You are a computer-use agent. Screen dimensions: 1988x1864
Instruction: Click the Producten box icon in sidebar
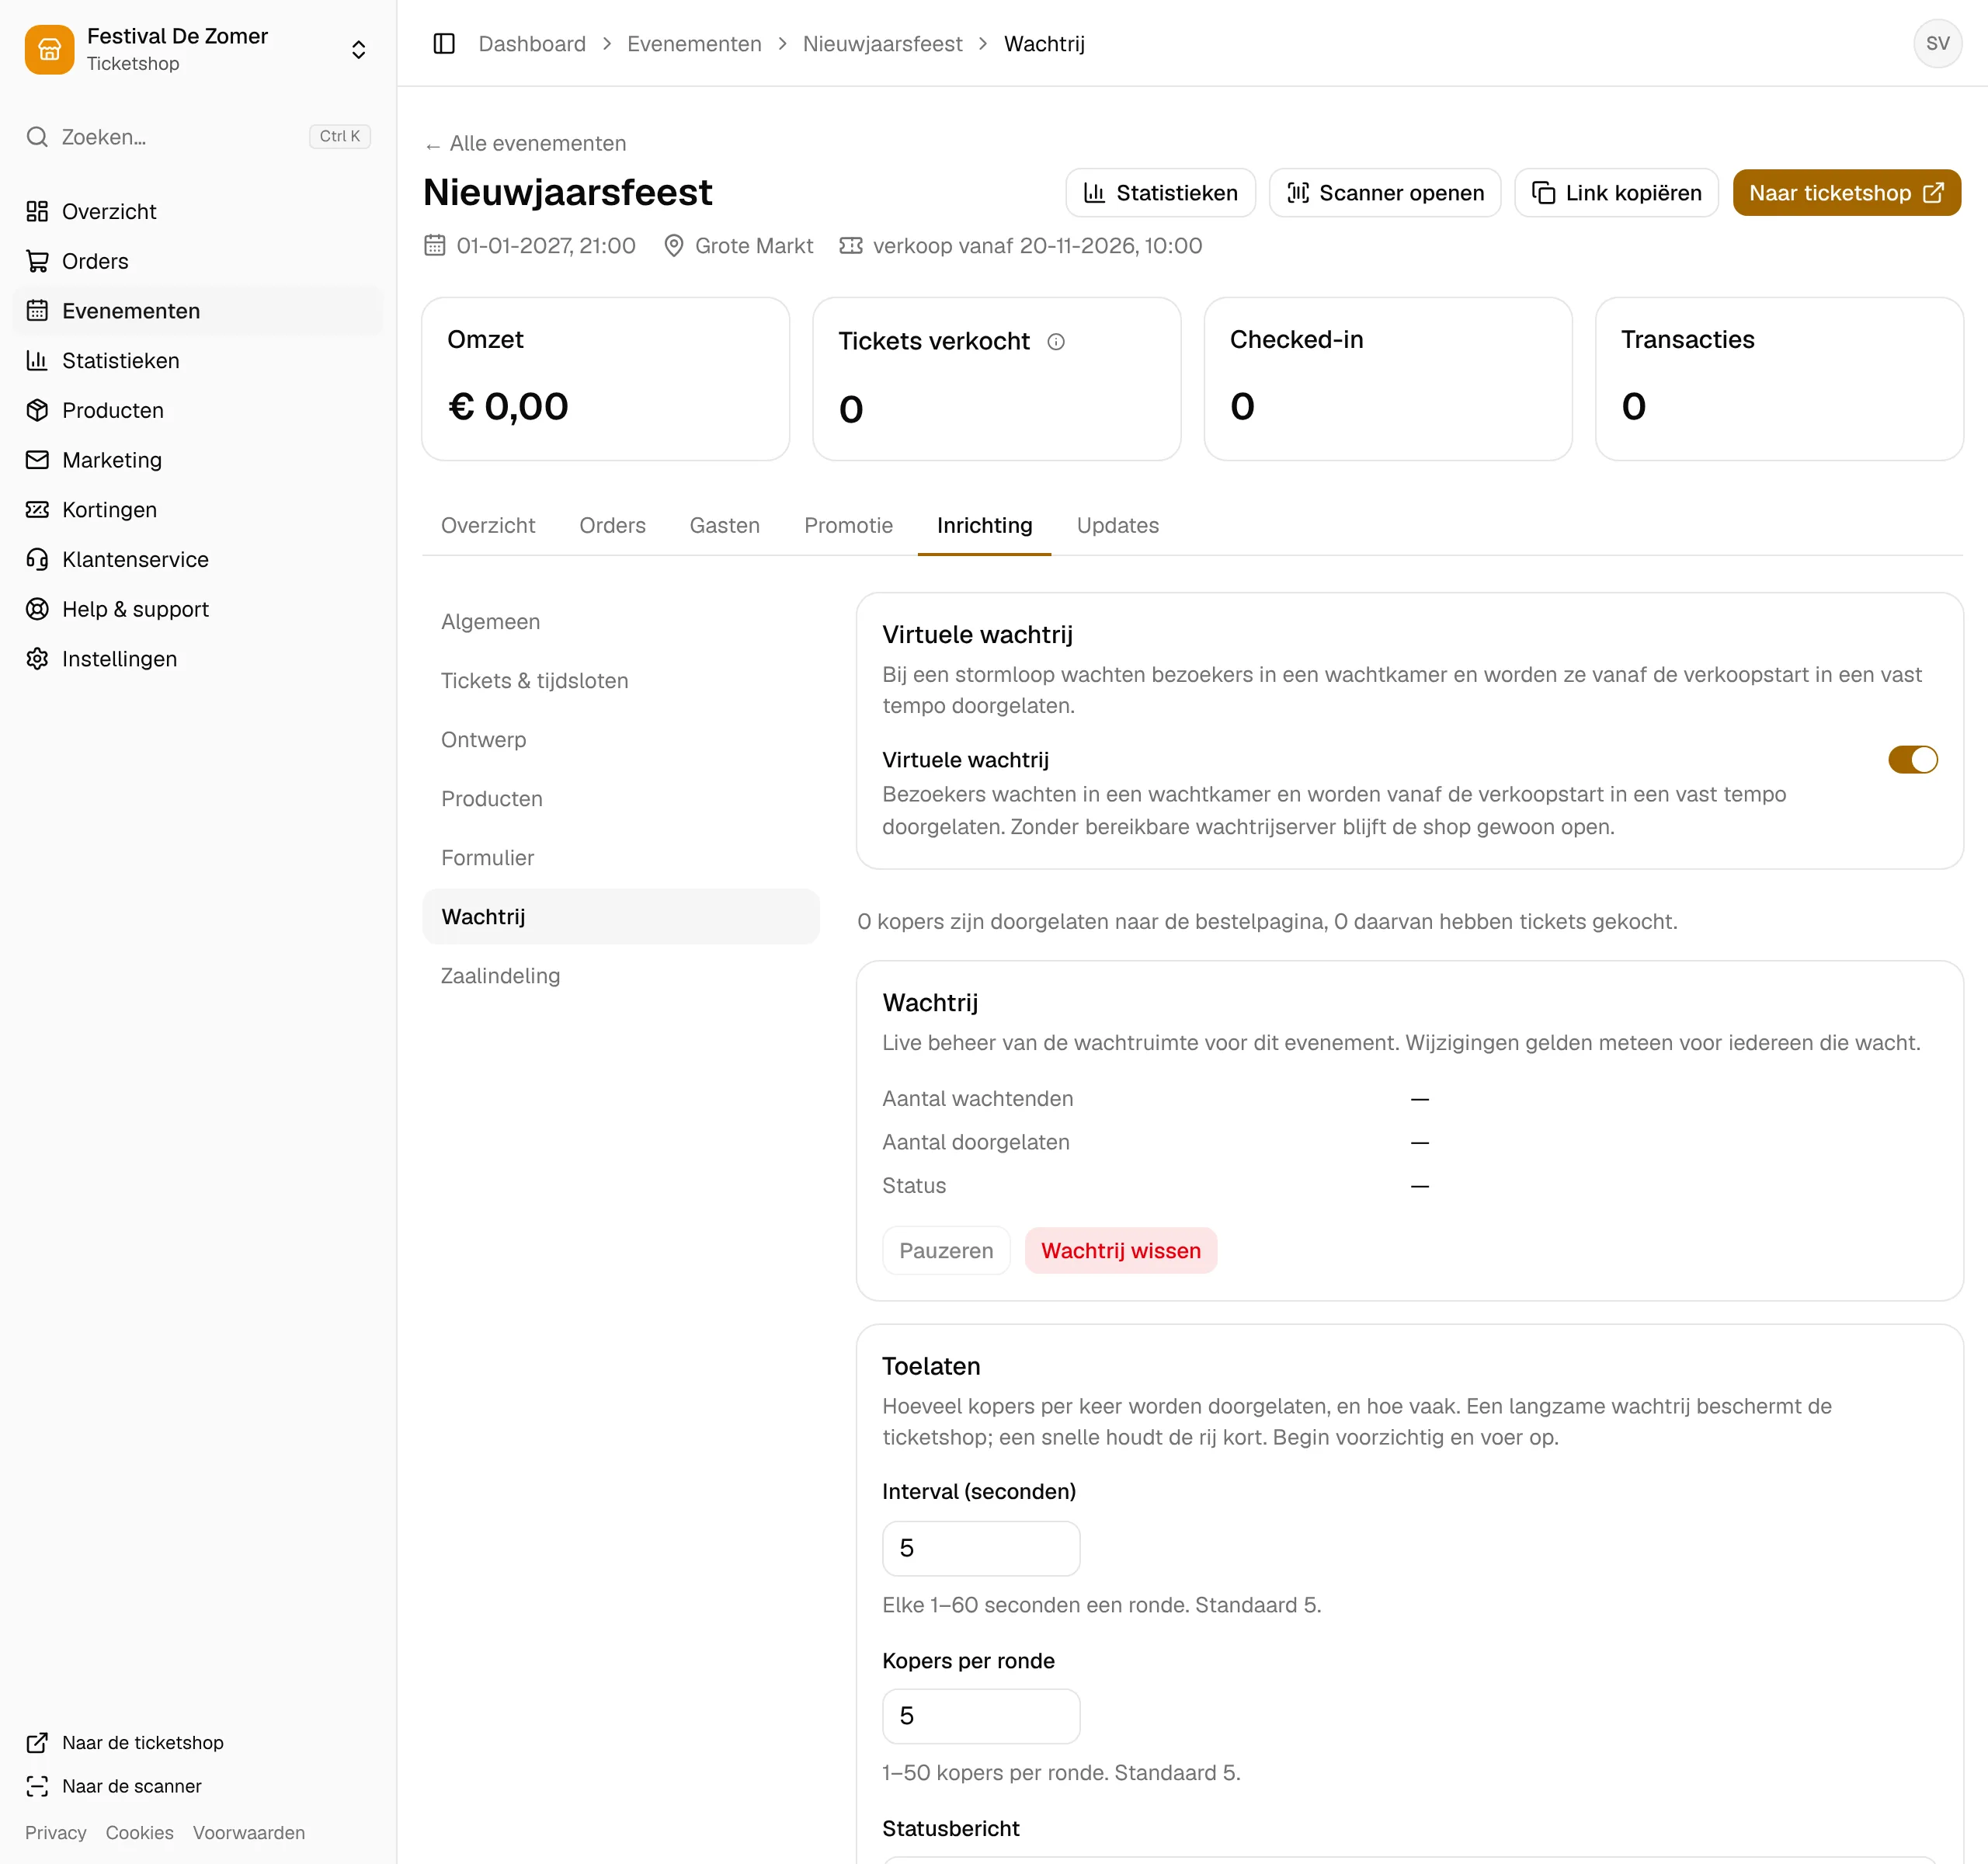click(37, 410)
